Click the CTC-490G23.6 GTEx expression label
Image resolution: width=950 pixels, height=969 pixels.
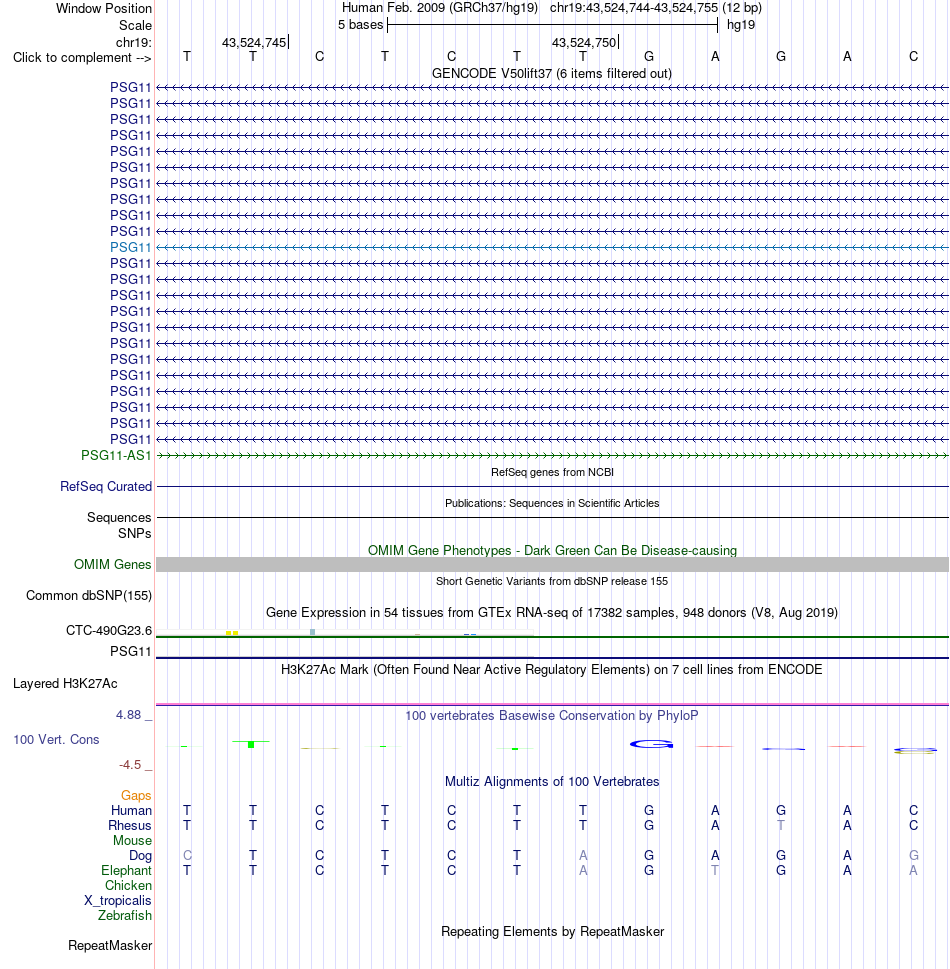(x=109, y=630)
